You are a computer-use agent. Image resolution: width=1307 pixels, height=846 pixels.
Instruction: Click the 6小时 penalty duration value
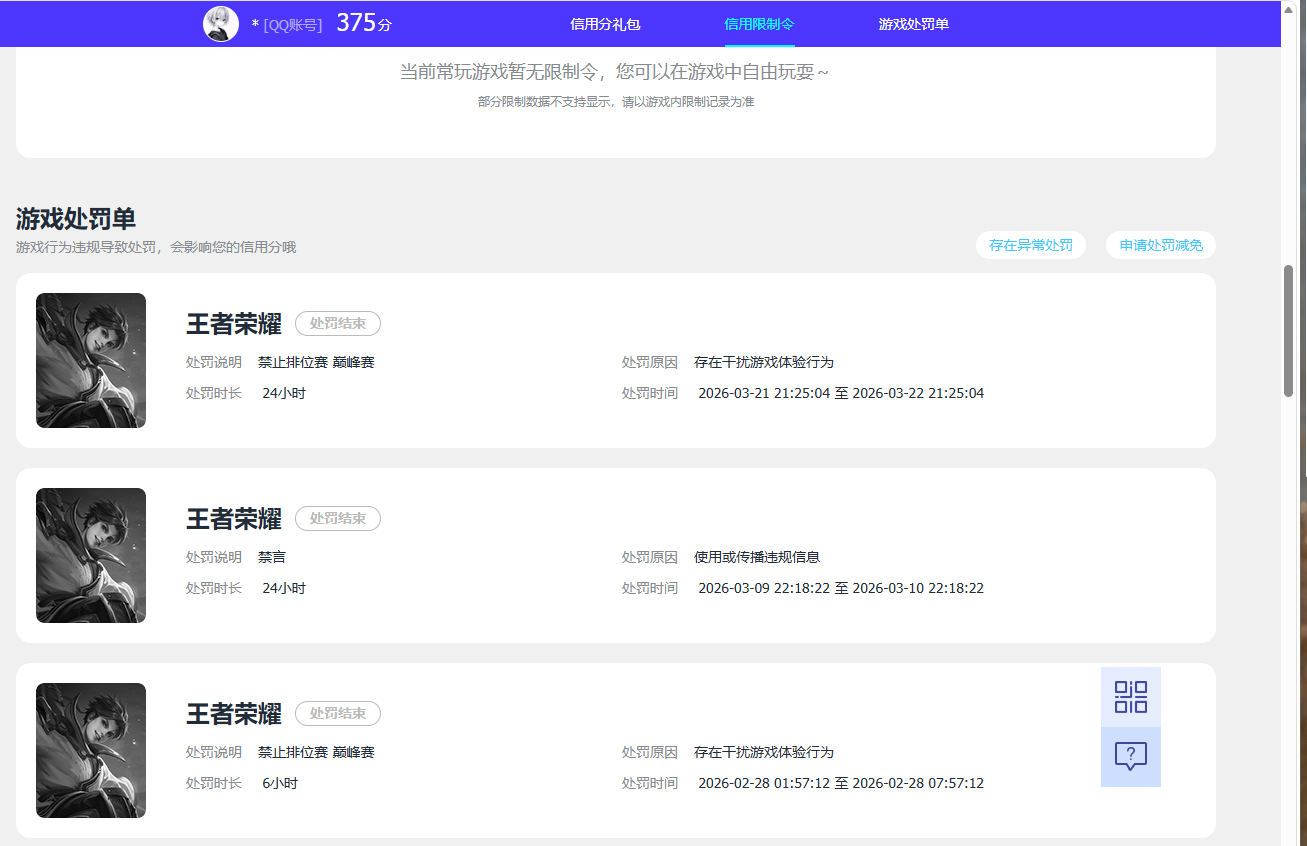[x=280, y=783]
